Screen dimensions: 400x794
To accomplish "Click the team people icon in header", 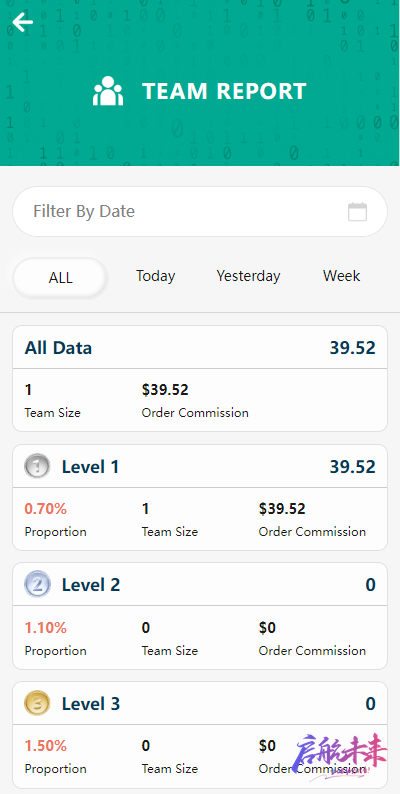I will click(108, 91).
